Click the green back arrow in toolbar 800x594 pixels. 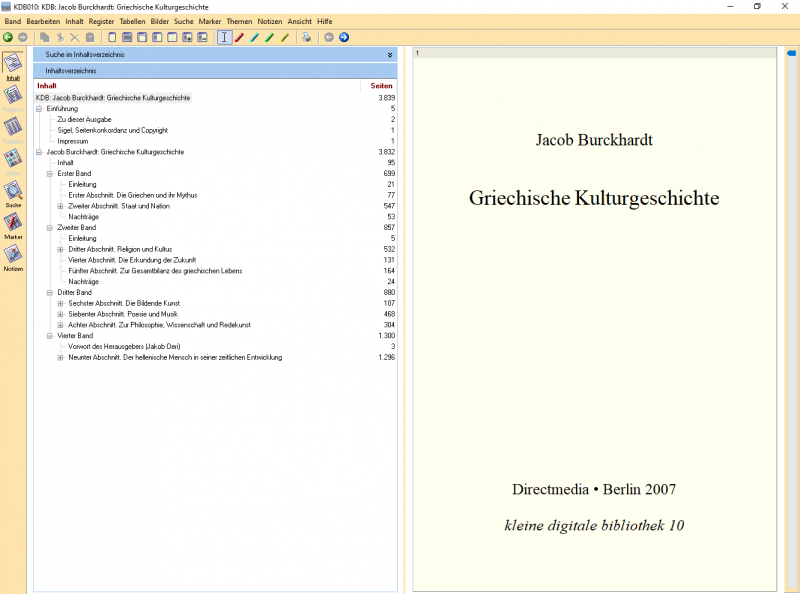pos(8,37)
